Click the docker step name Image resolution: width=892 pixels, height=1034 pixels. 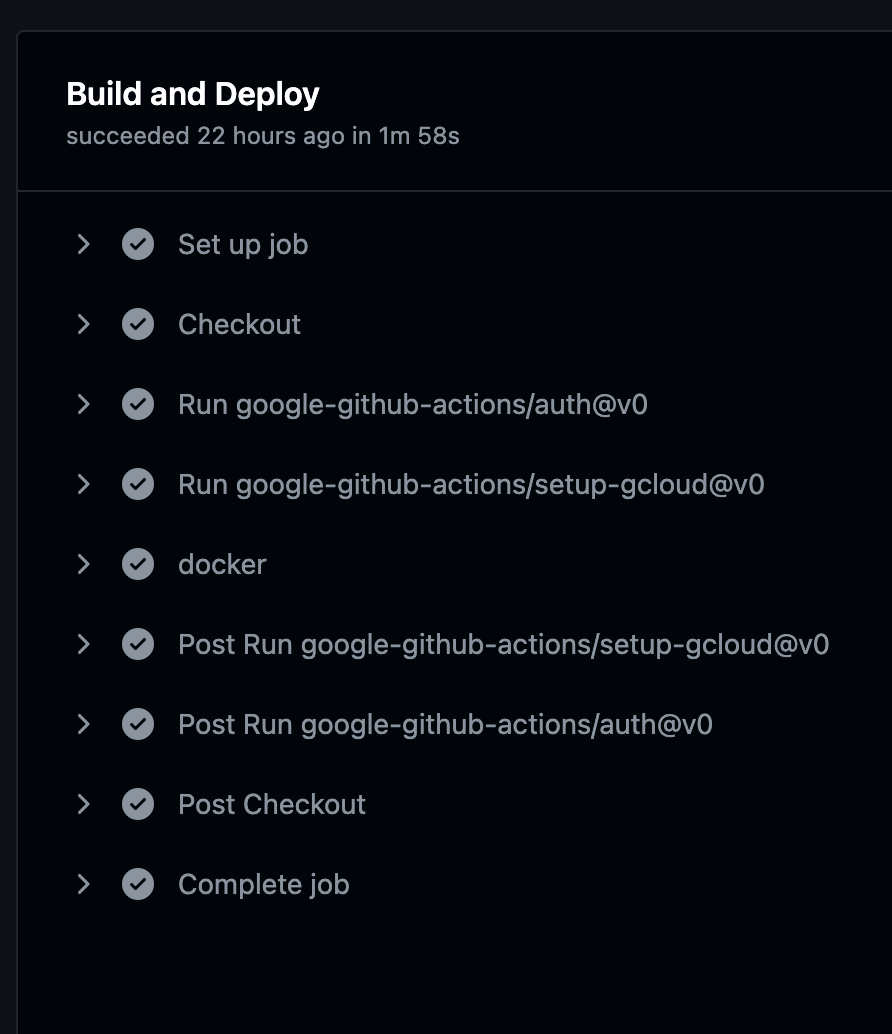[222, 564]
